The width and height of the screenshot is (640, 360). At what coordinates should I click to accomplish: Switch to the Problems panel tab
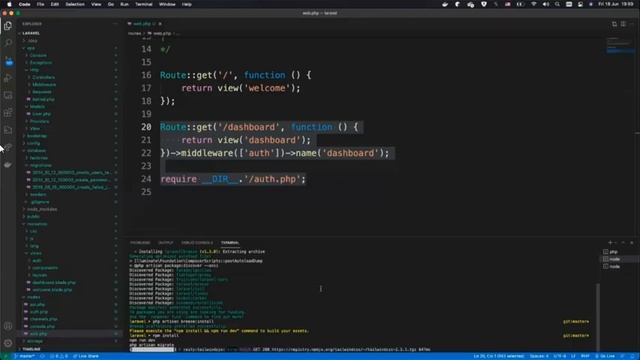pos(140,243)
